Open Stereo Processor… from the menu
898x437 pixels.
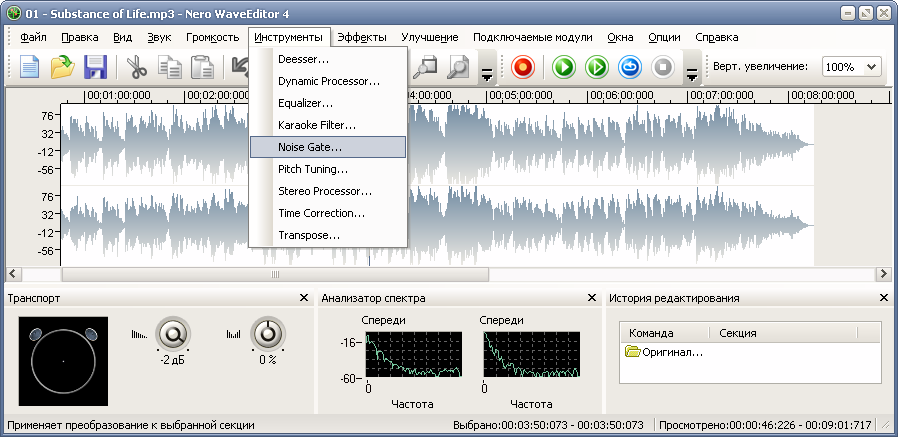click(328, 191)
